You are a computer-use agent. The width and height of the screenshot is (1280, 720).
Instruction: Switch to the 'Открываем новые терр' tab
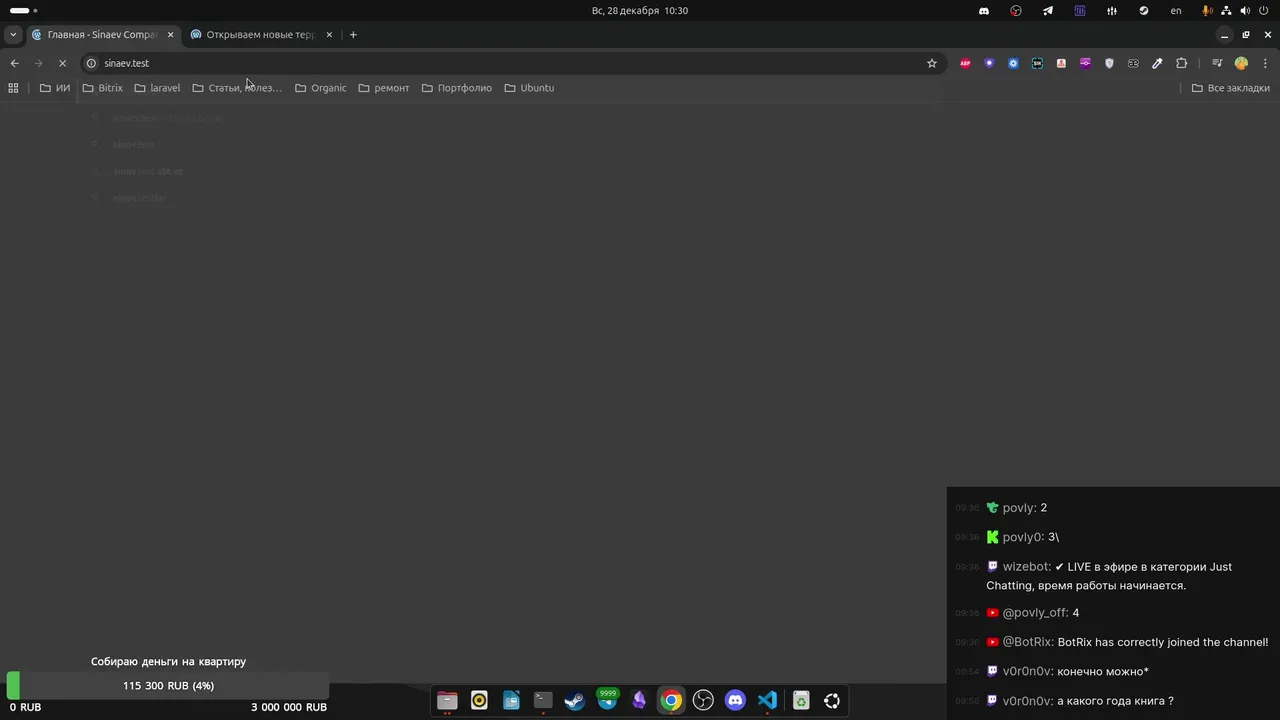pos(262,34)
